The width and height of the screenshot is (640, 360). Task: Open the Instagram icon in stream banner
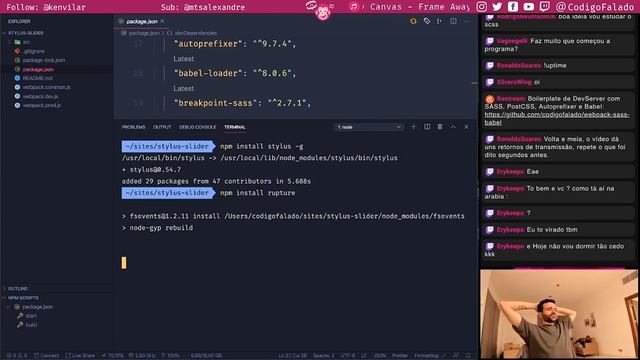pos(481,7)
